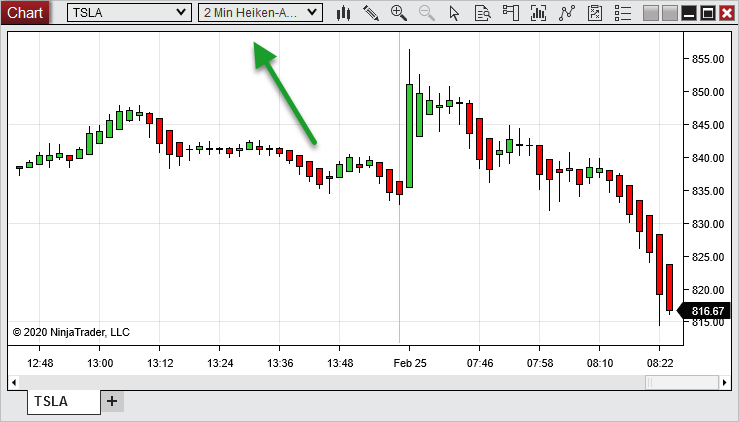Add a new chart tab with plus
Viewport: 739px width, 422px height.
[x=112, y=401]
